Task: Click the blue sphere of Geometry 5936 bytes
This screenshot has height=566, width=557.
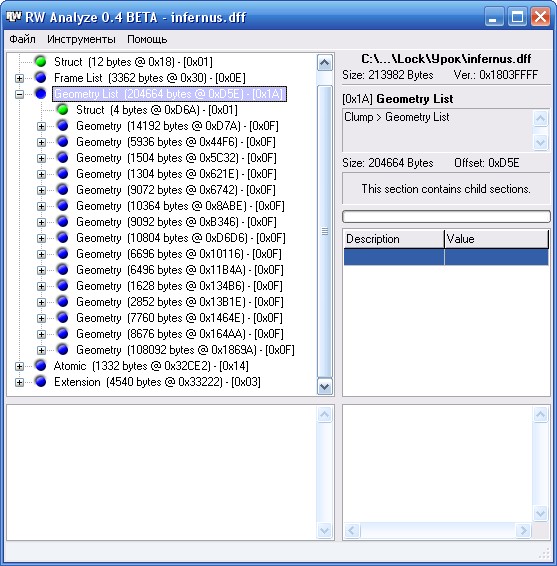Action: 63,142
